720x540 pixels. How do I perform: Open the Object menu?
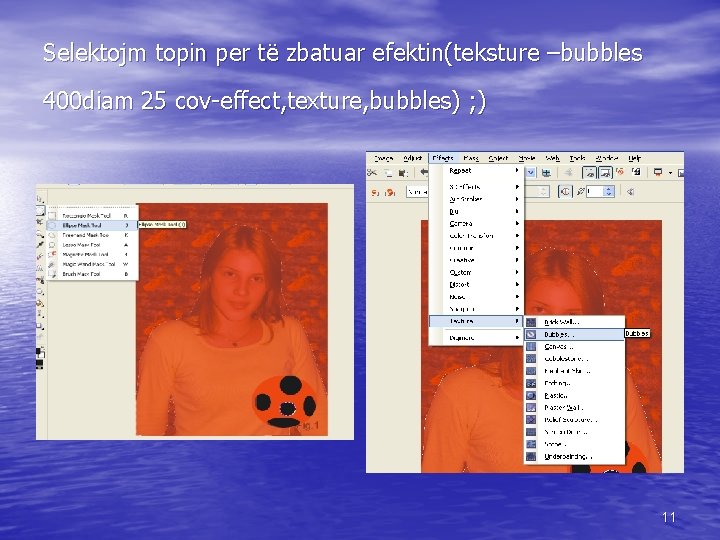pos(498,158)
